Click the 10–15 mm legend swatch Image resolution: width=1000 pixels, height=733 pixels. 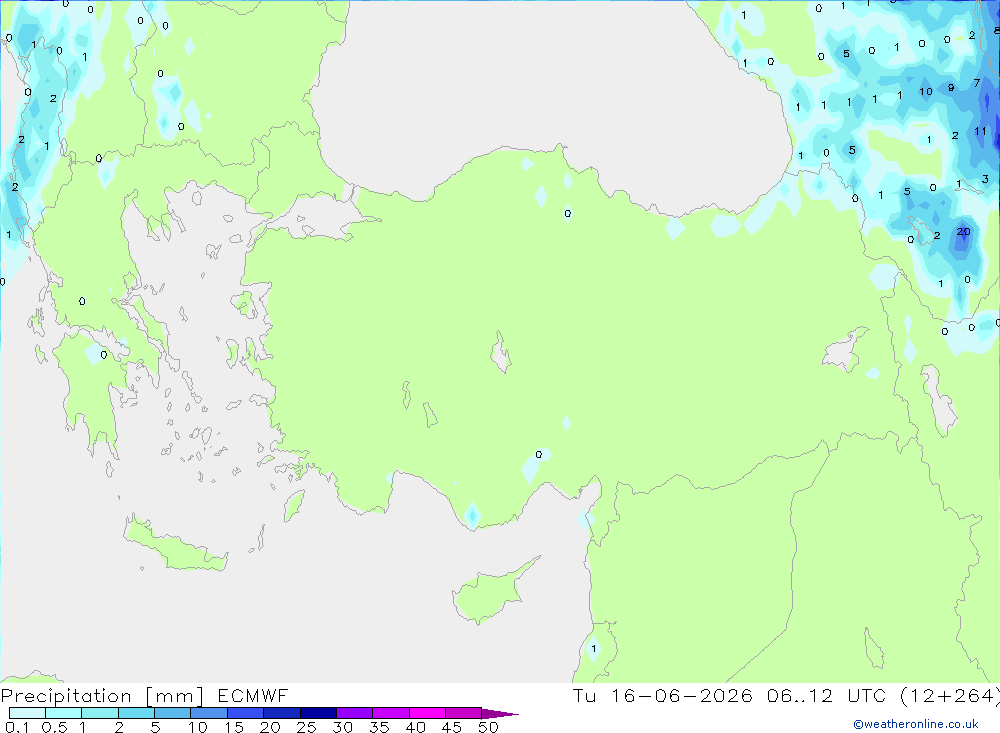[209, 713]
